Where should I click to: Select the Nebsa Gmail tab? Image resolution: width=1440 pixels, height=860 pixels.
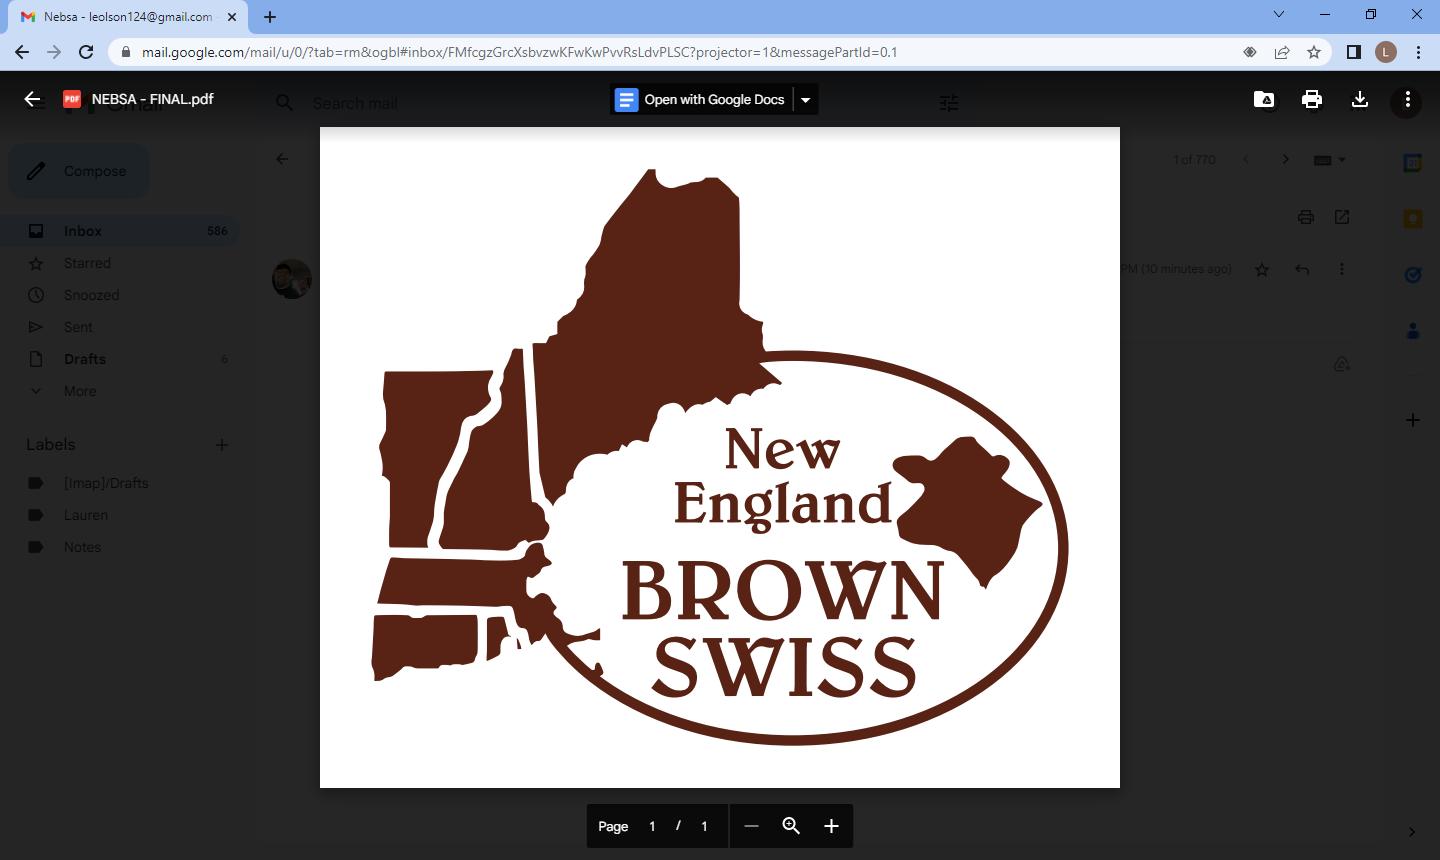128,17
